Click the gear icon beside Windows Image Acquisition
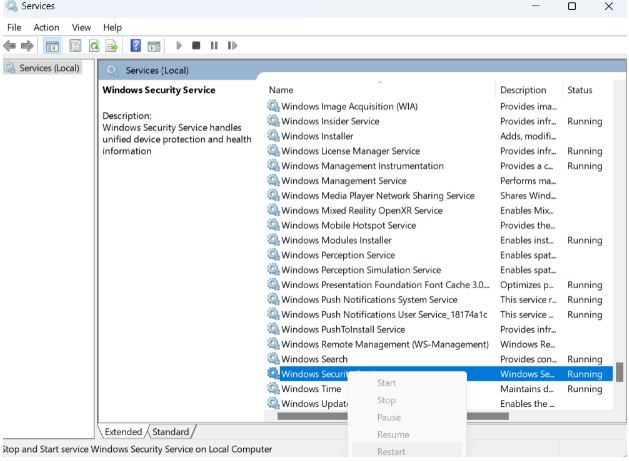 pyautogui.click(x=274, y=106)
